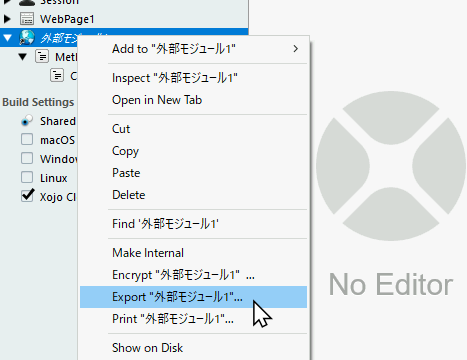Choose Cut from context menu

193,129
